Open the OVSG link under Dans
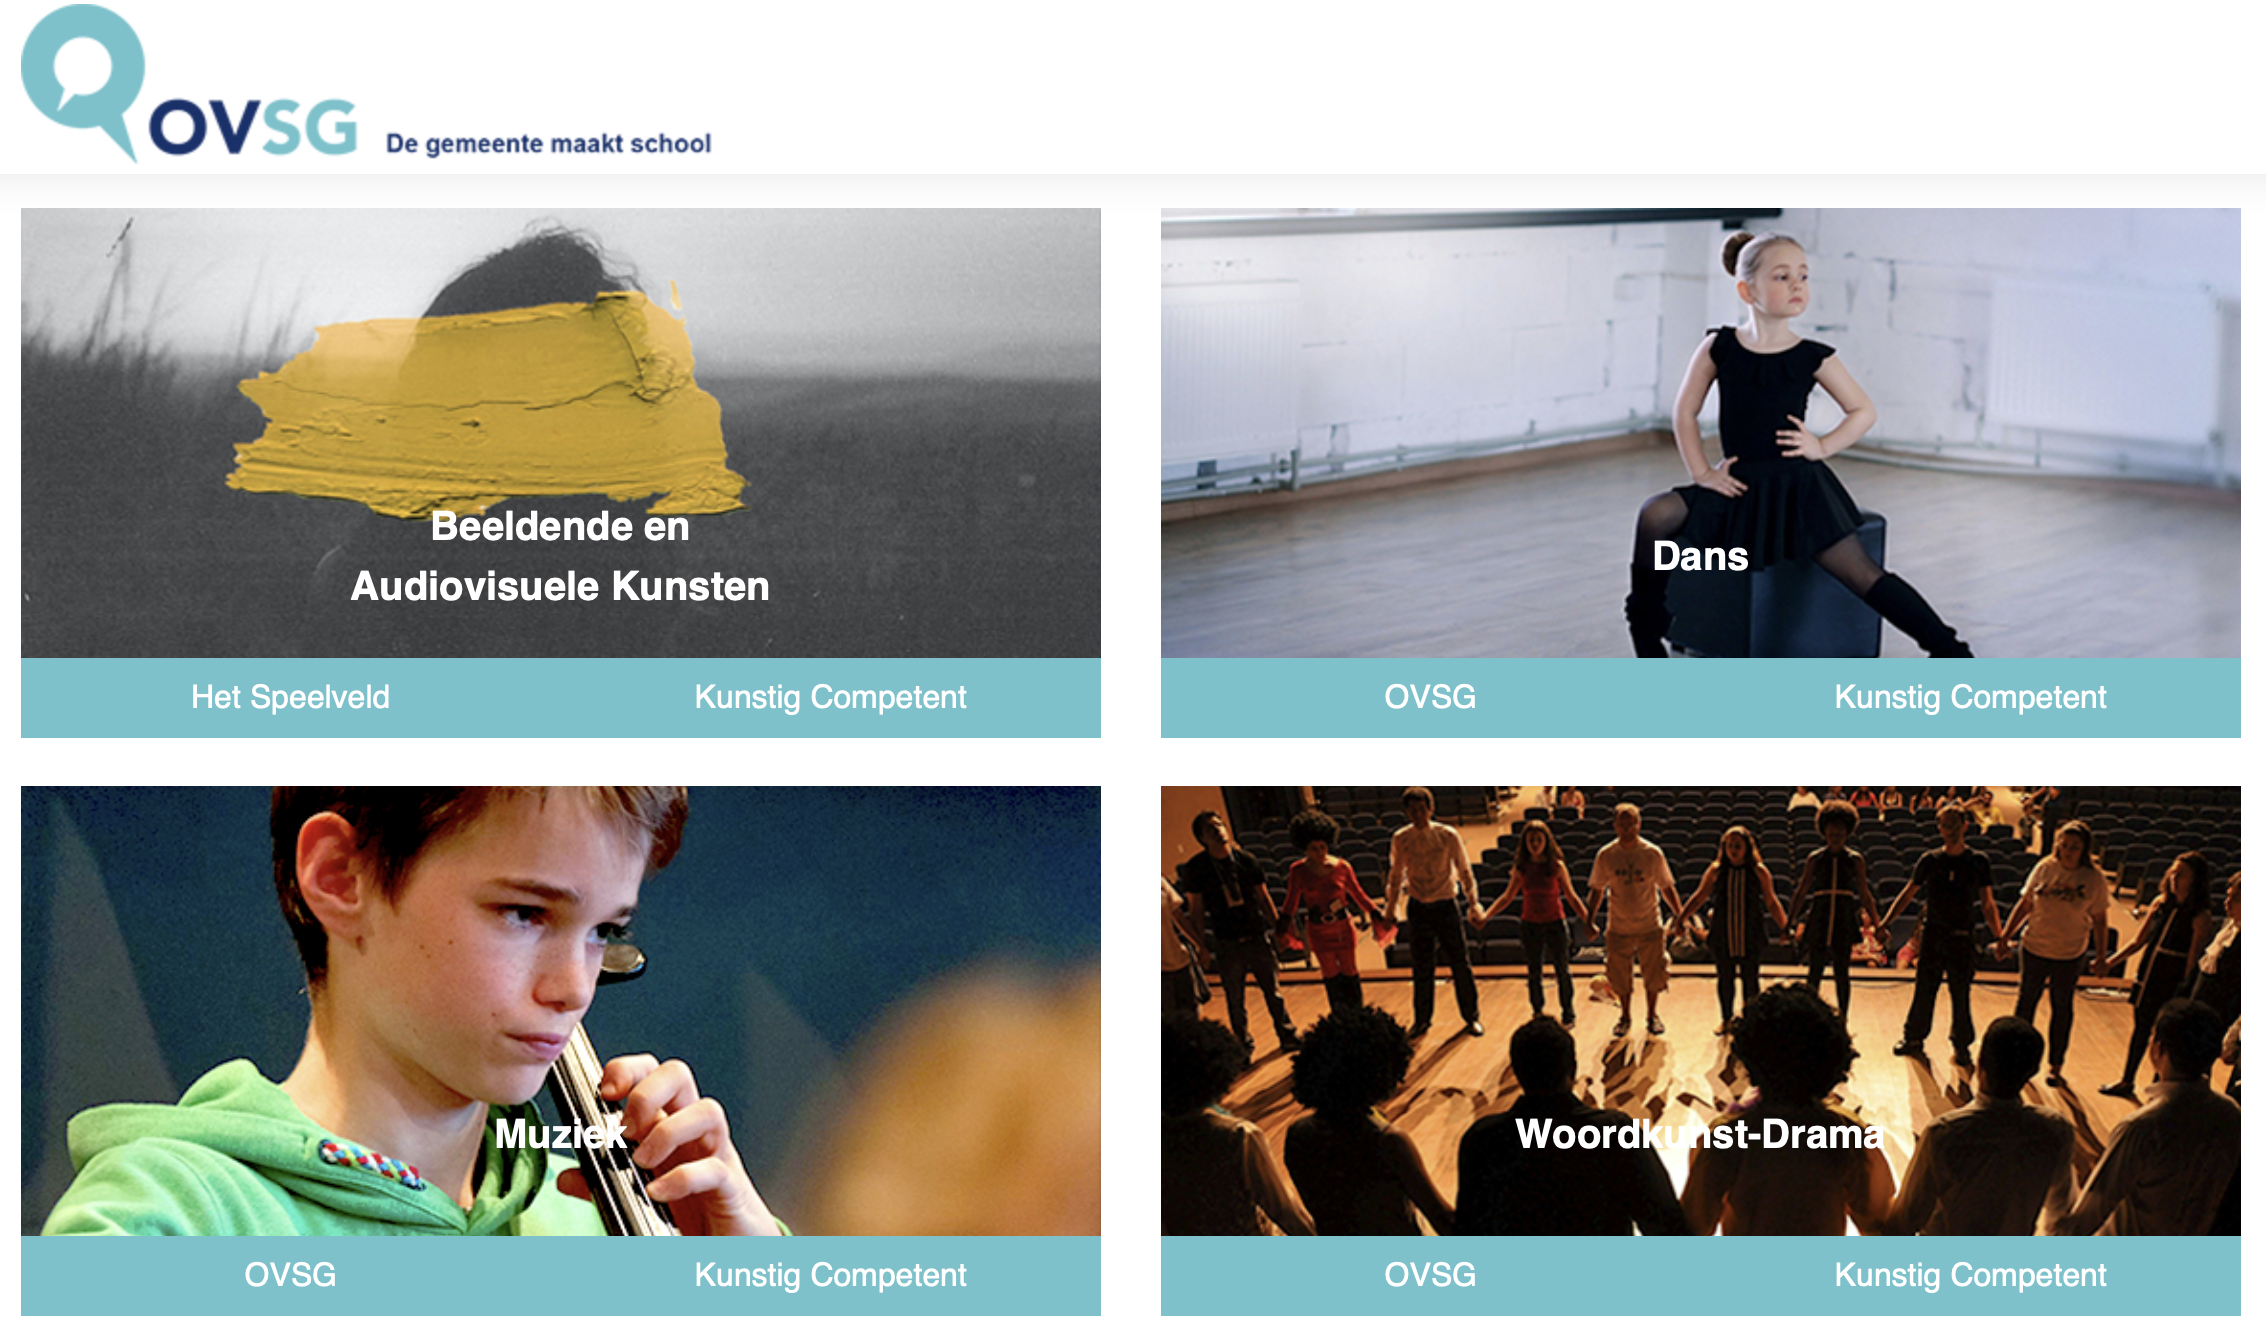Image resolution: width=2266 pixels, height=1332 pixels. pos(1430,697)
